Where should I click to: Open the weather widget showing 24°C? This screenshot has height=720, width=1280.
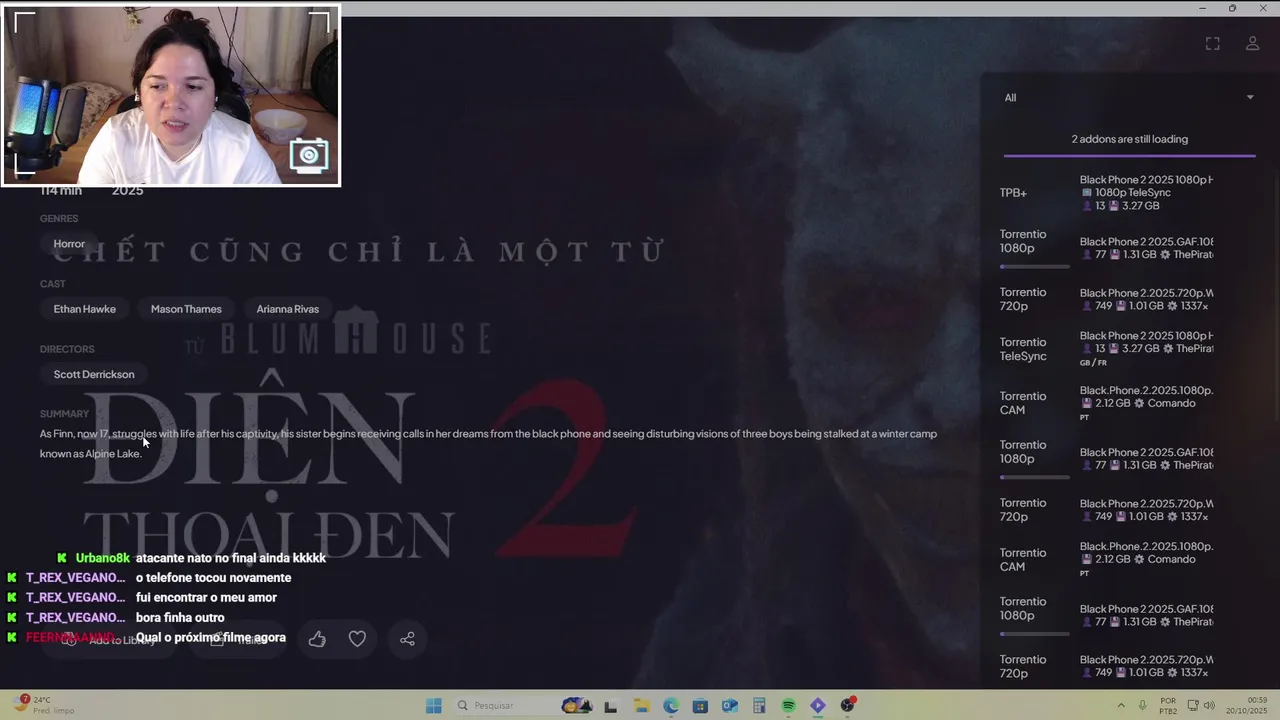[45, 705]
